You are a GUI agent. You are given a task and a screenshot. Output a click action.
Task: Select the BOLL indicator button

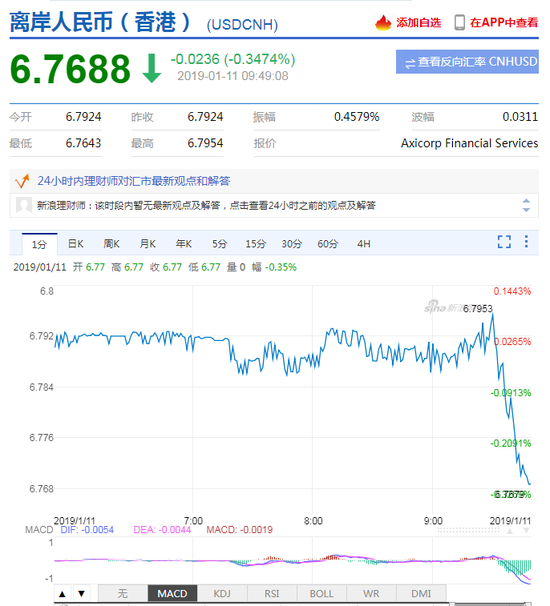click(322, 593)
